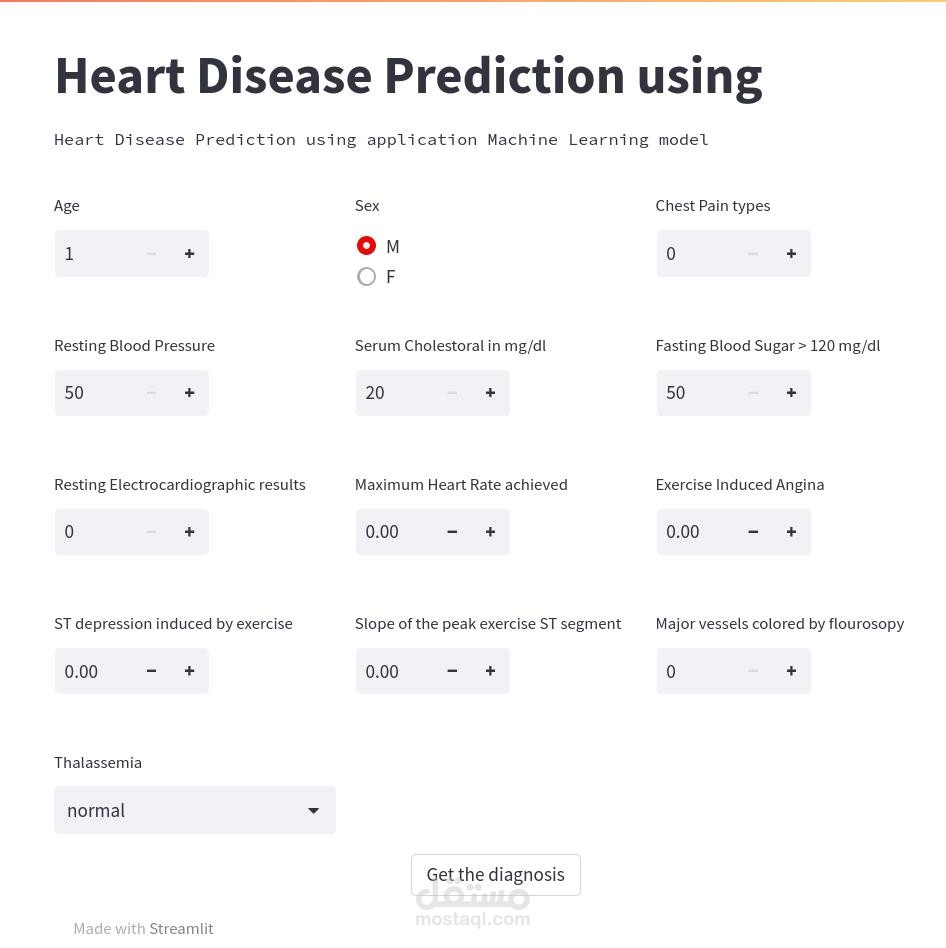Increment Maximum Heart Rate achieved
The height and width of the screenshot is (948, 946).
tap(490, 532)
